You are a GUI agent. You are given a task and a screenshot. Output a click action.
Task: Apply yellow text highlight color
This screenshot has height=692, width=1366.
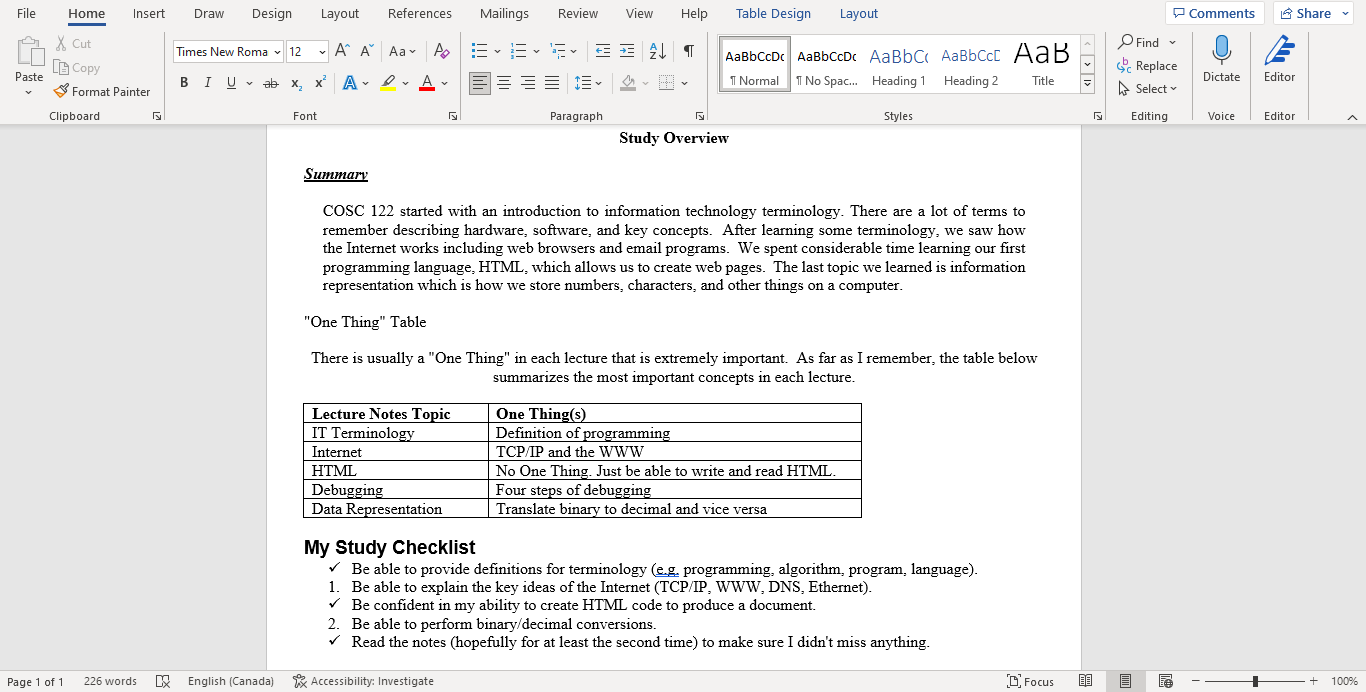(388, 83)
